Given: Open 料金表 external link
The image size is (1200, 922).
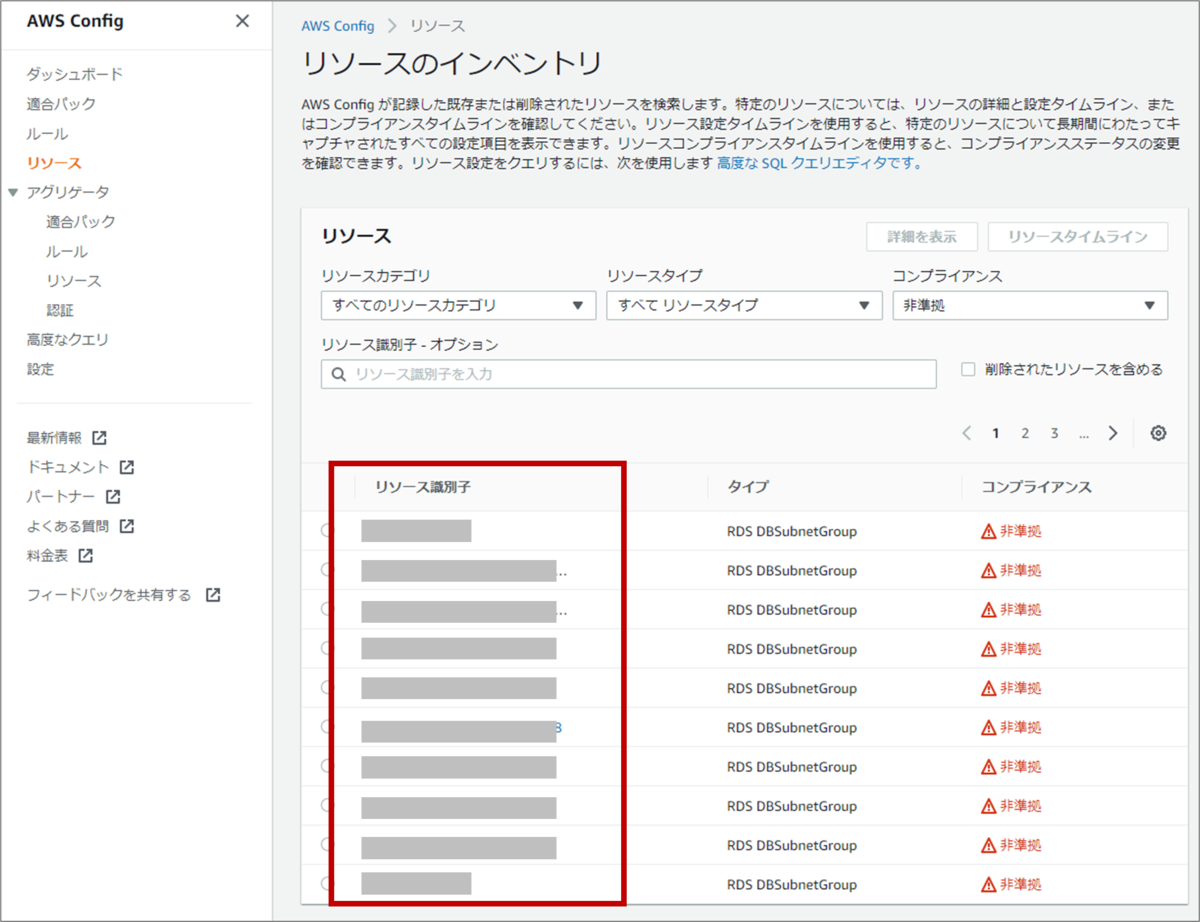Looking at the screenshot, I should [x=48, y=555].
